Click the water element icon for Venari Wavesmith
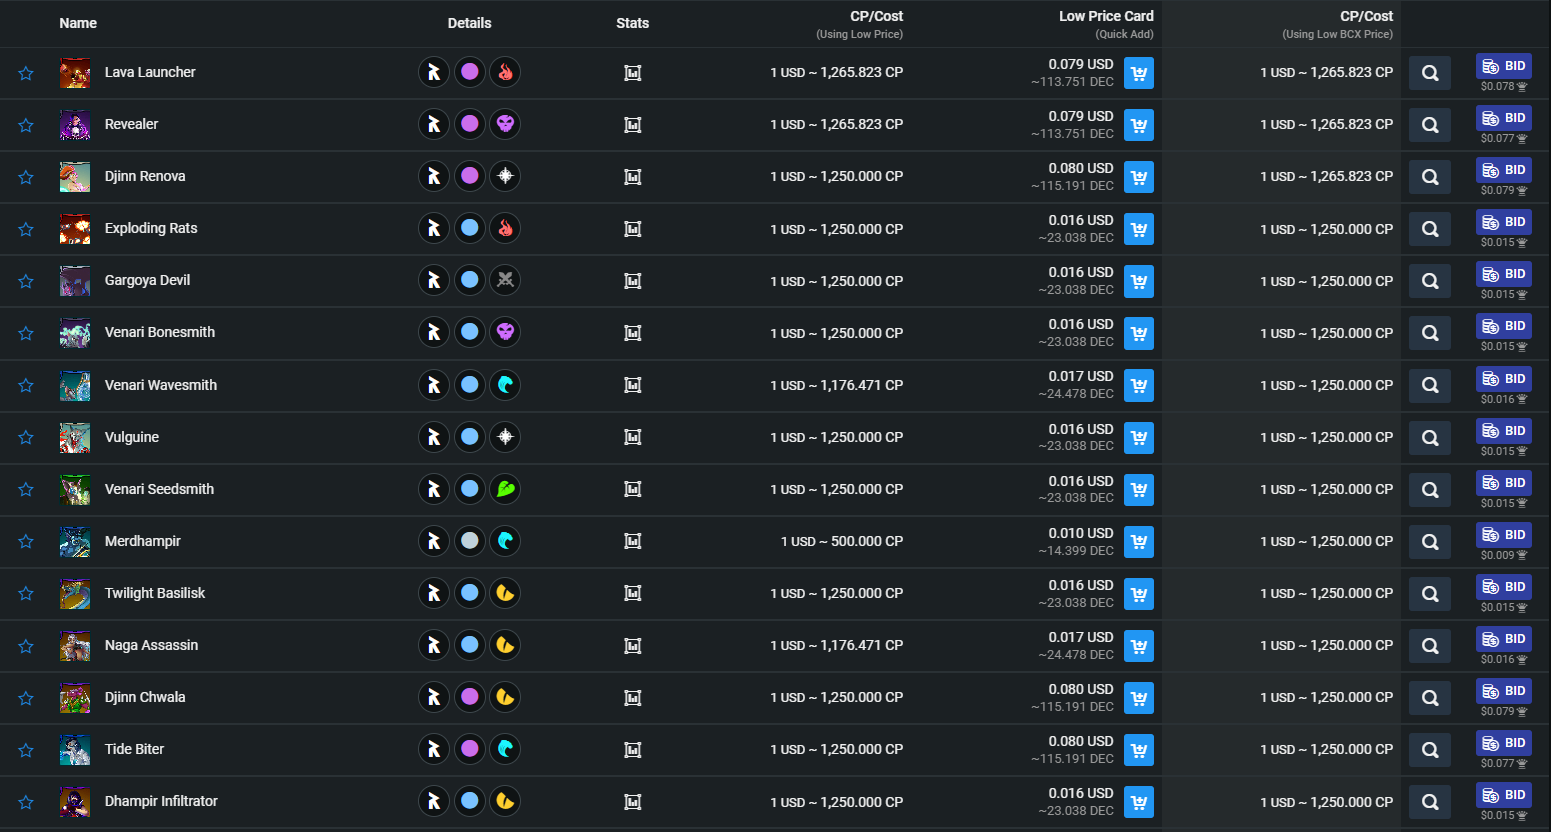The height and width of the screenshot is (832, 1551). pyautogui.click(x=506, y=385)
